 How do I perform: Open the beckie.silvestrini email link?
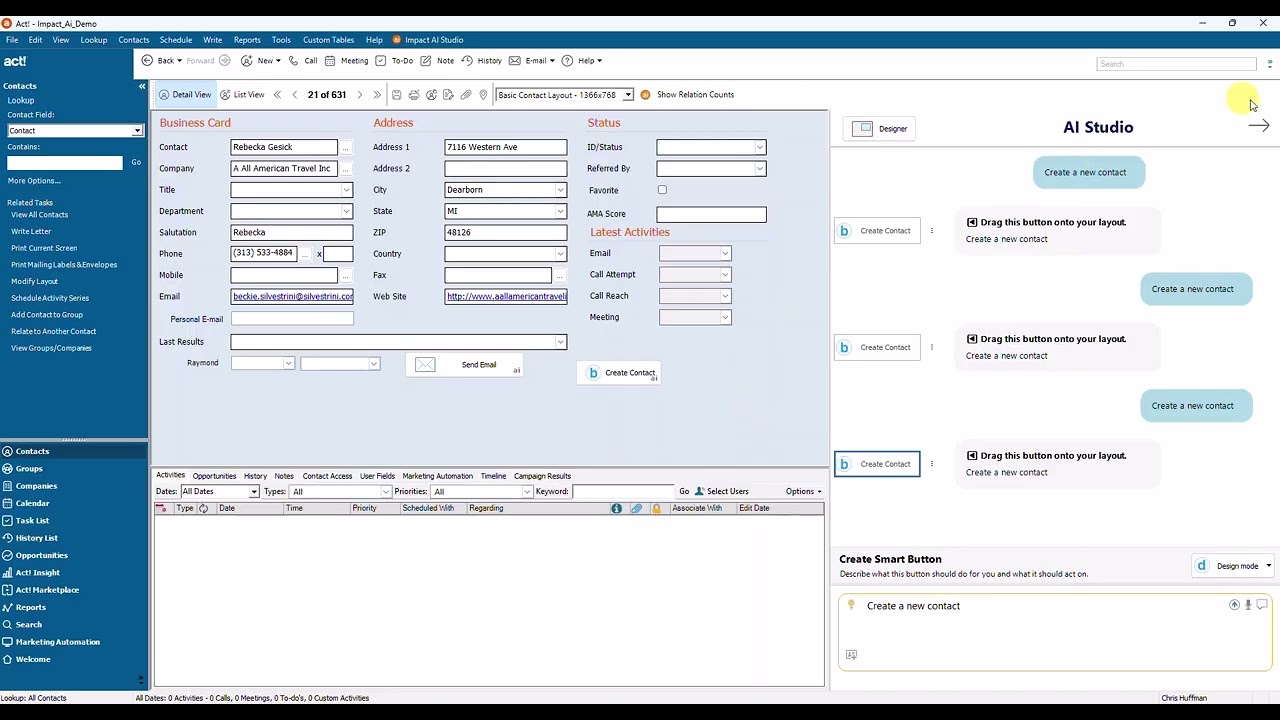point(292,296)
